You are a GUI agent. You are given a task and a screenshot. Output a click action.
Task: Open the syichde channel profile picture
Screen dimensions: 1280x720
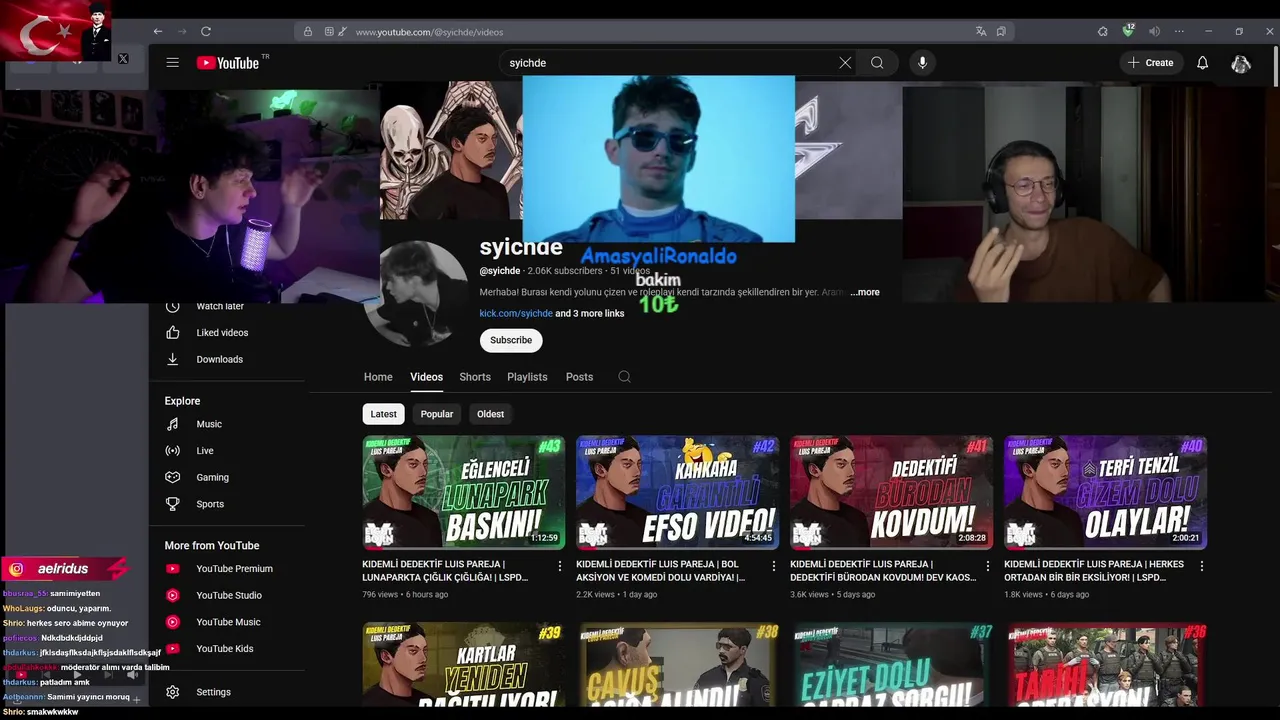point(418,293)
